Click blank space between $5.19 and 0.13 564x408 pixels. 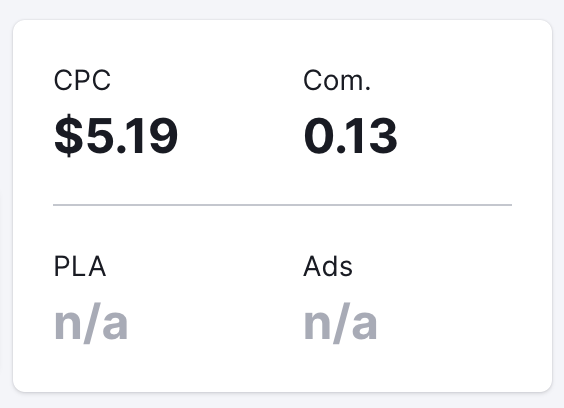tap(240, 136)
